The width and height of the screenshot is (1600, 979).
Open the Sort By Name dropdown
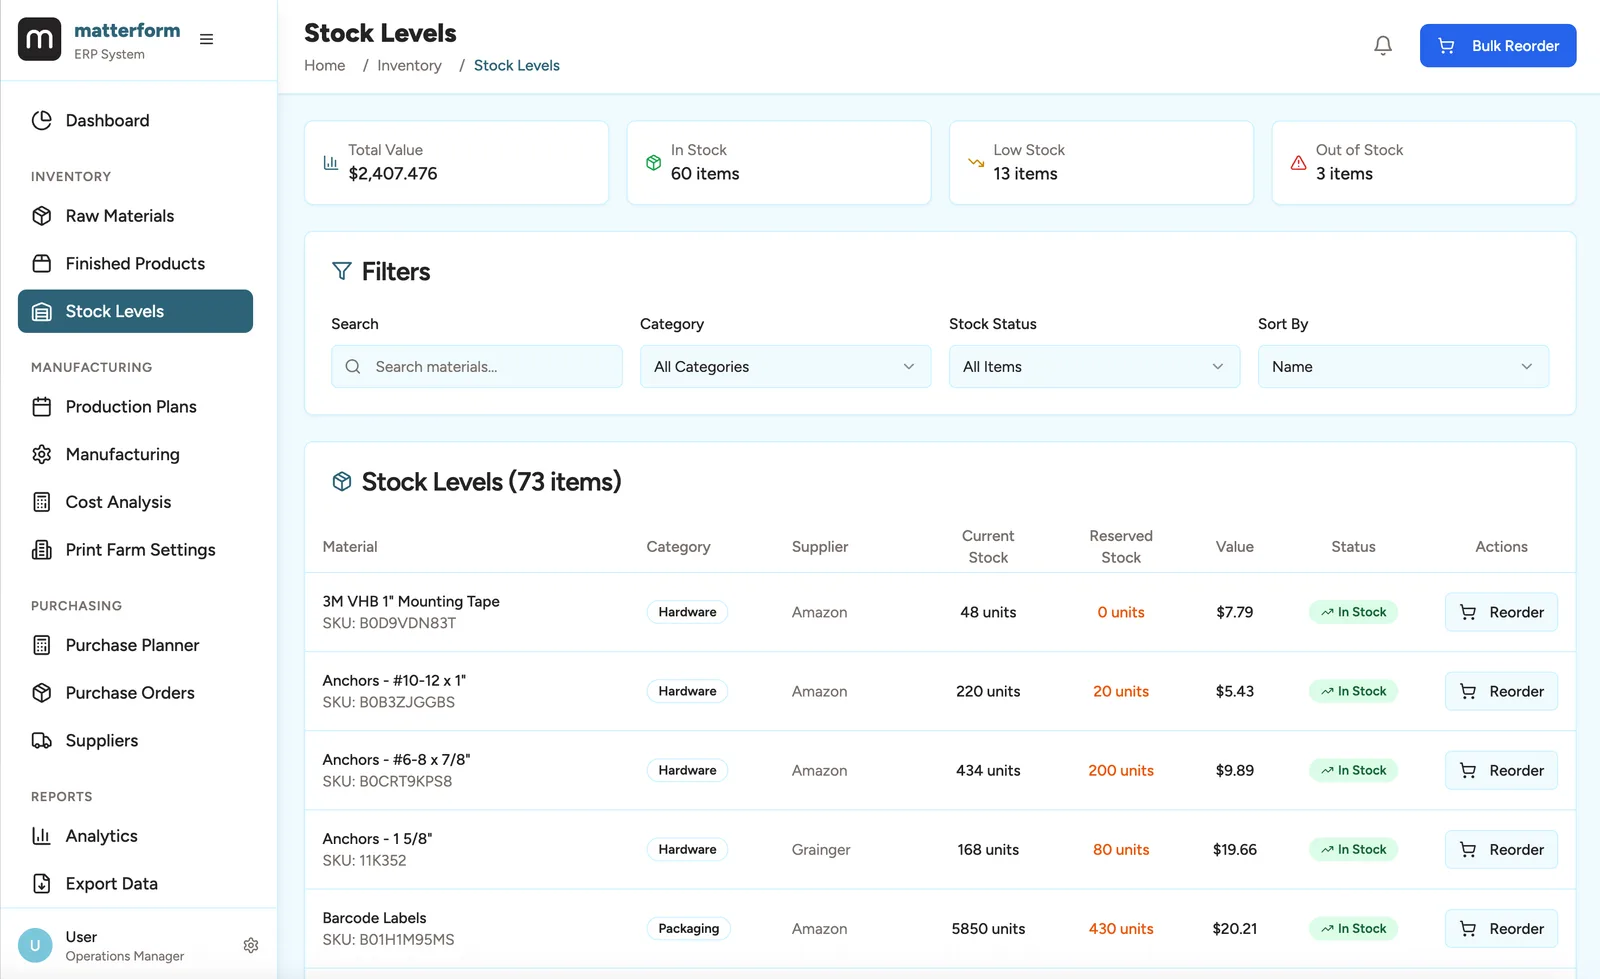point(1402,367)
